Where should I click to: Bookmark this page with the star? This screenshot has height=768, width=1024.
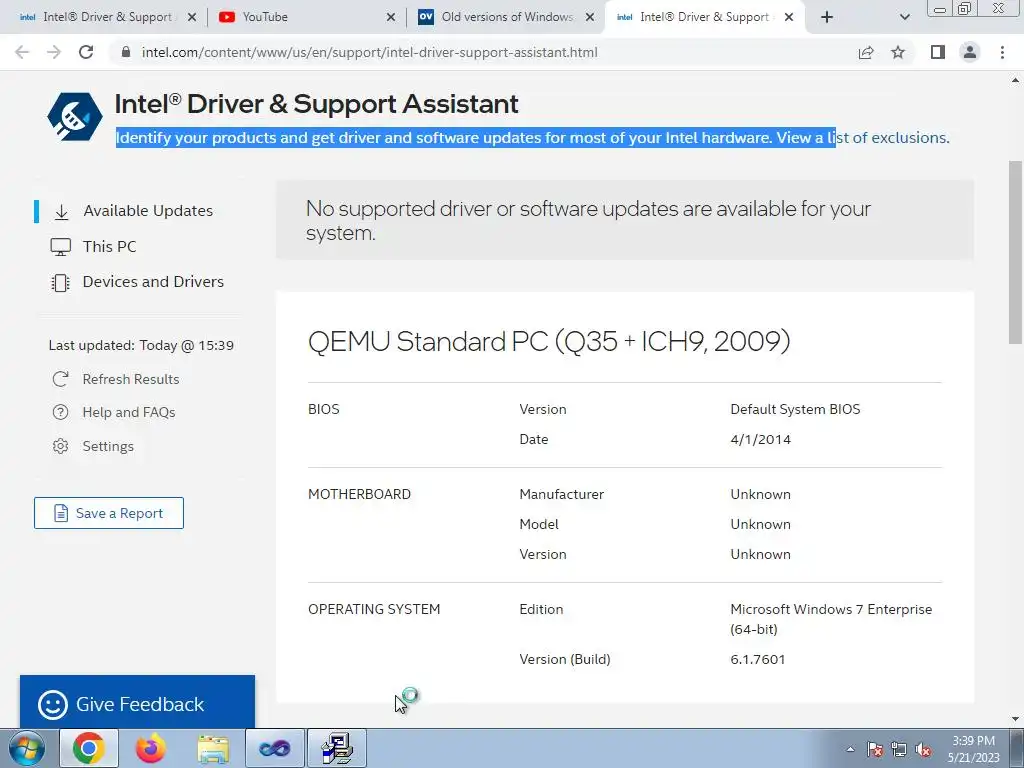pos(898,52)
